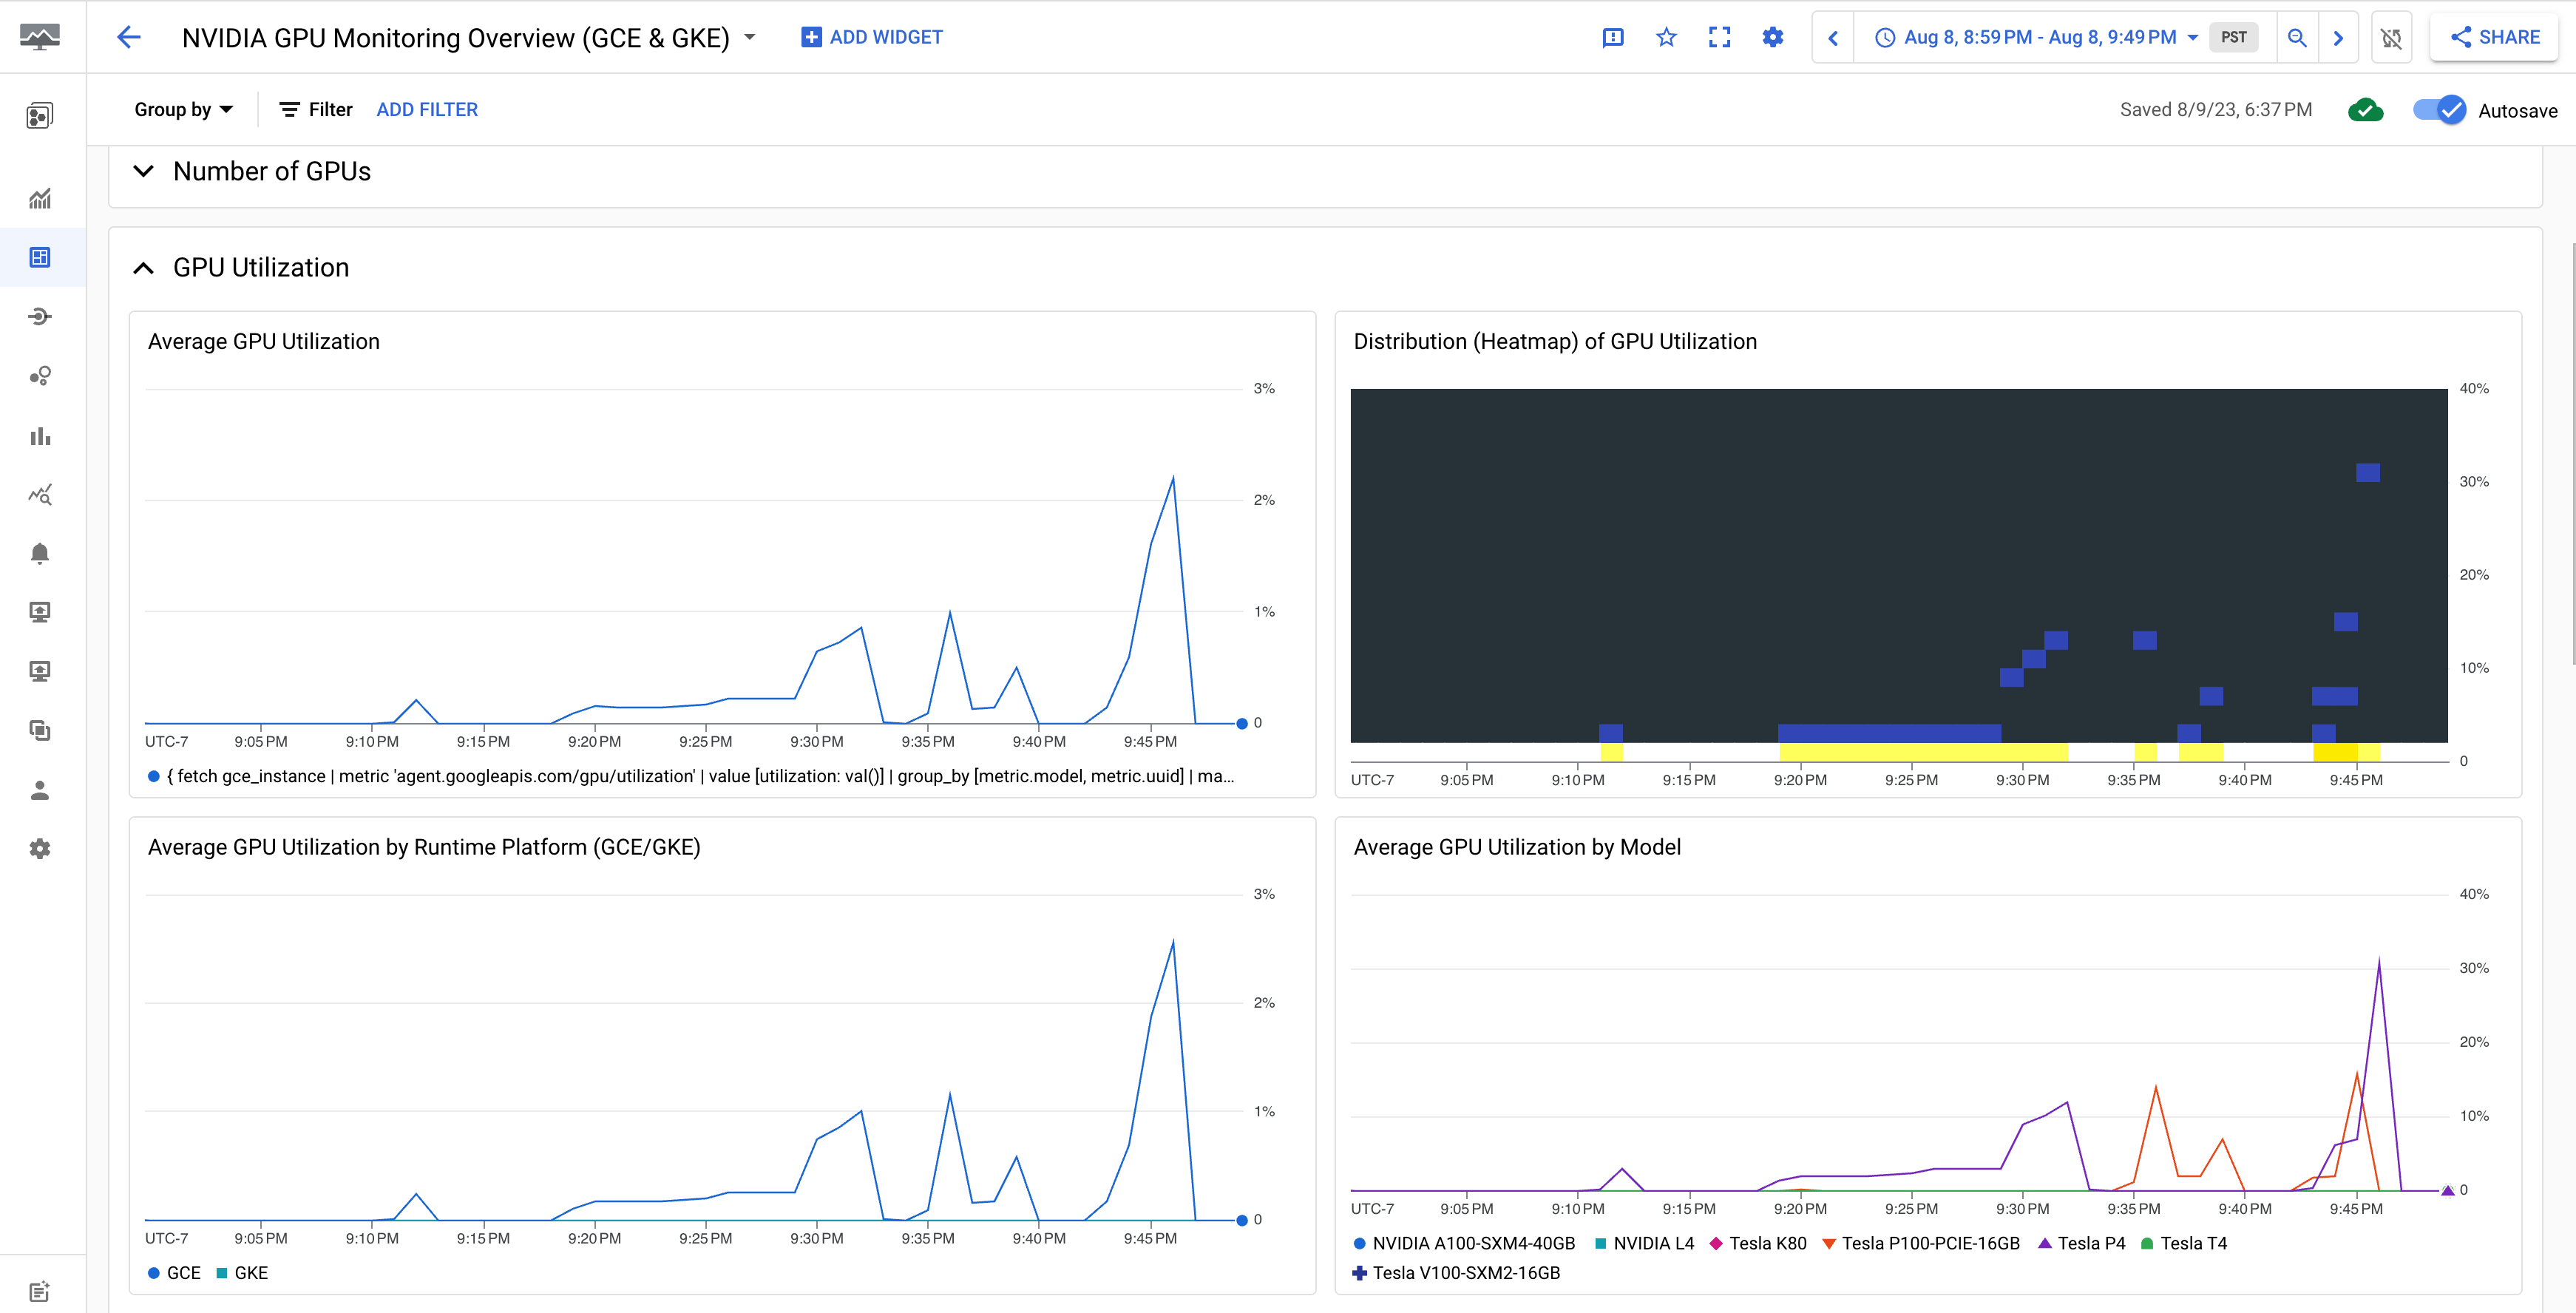This screenshot has width=2576, height=1313.
Task: Collapse the GPU Utilization section
Action: click(143, 266)
